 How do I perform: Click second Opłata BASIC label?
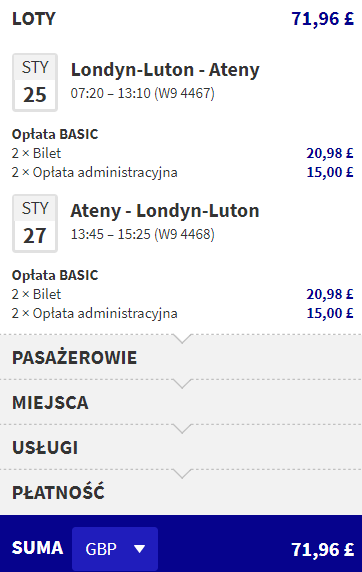pos(55,275)
